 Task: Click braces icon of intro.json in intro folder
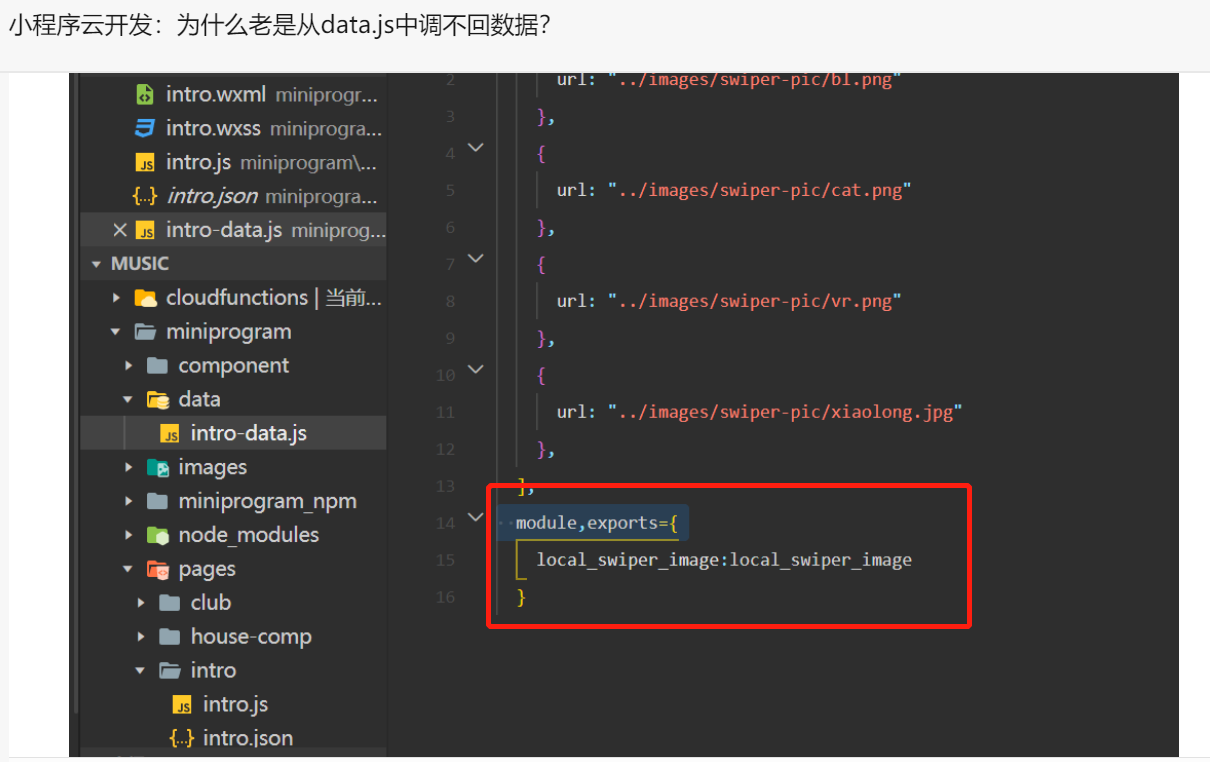point(182,738)
